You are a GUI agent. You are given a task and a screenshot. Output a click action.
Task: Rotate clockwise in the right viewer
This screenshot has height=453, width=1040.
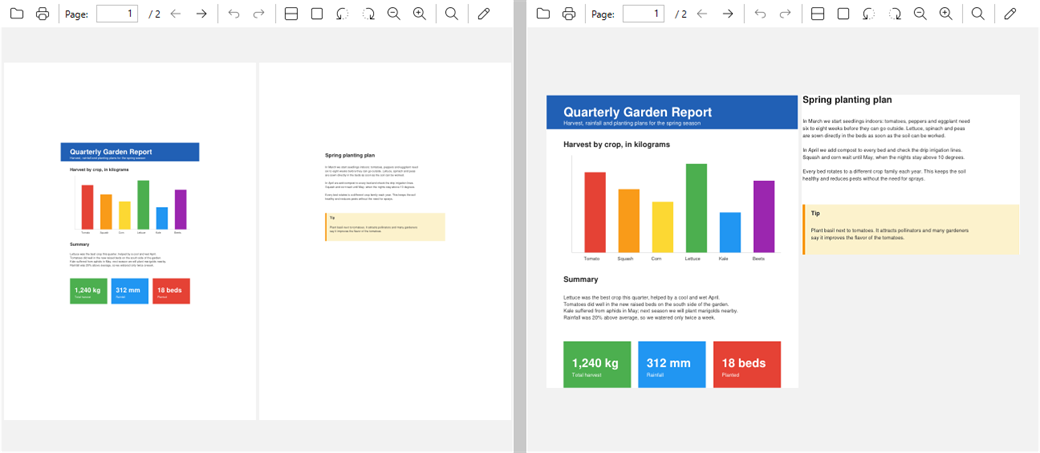[895, 14]
